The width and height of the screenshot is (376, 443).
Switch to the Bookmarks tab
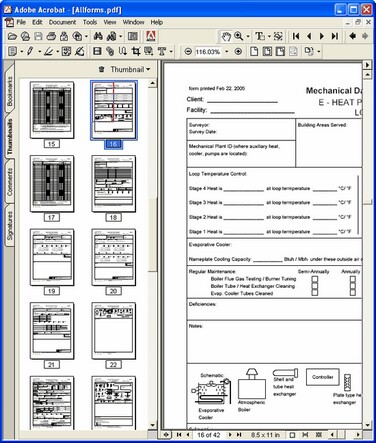pyautogui.click(x=10, y=91)
